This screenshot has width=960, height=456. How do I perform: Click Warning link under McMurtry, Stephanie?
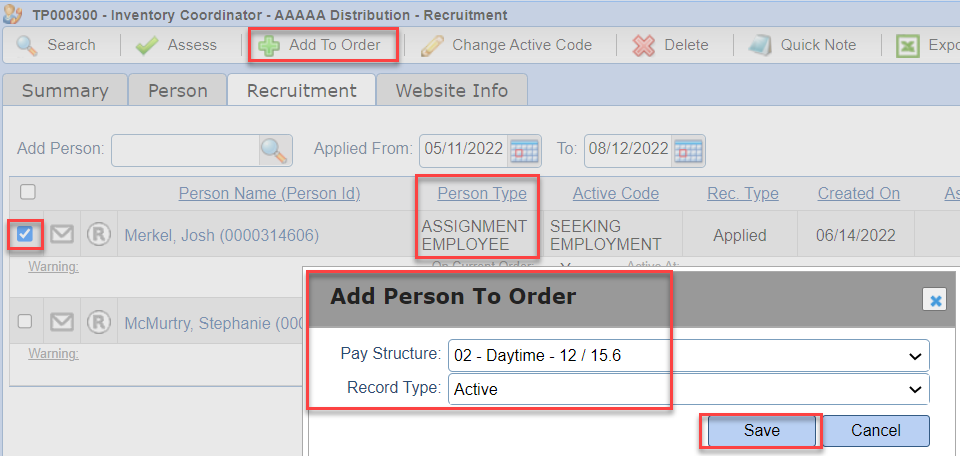53,354
